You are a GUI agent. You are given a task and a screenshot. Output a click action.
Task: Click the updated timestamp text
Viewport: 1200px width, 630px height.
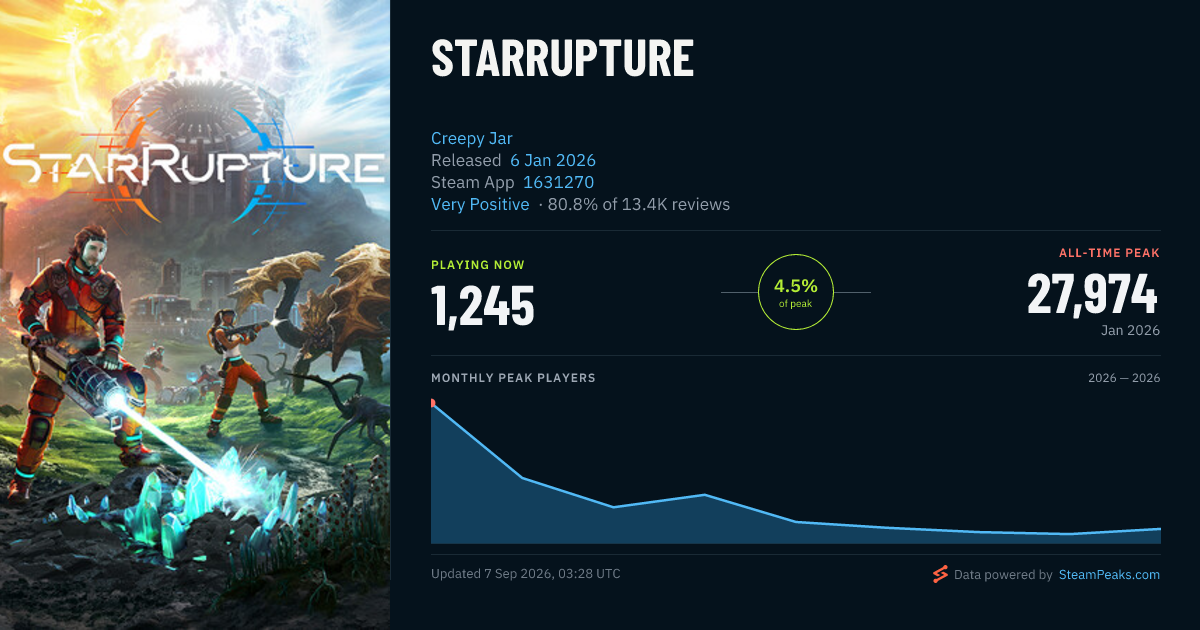click(526, 574)
